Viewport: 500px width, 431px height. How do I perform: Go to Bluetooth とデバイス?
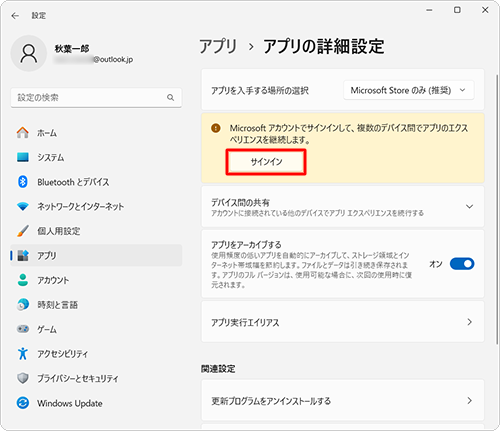tap(96, 182)
